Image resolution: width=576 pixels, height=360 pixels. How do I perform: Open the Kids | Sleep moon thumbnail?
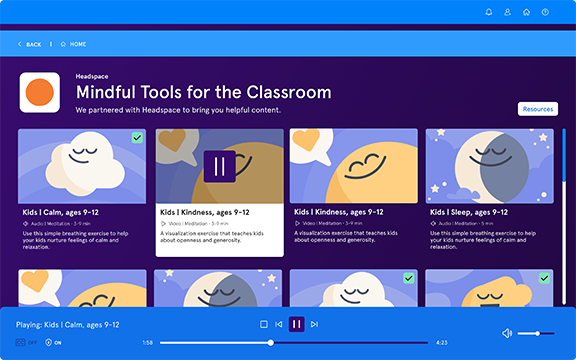pos(489,166)
